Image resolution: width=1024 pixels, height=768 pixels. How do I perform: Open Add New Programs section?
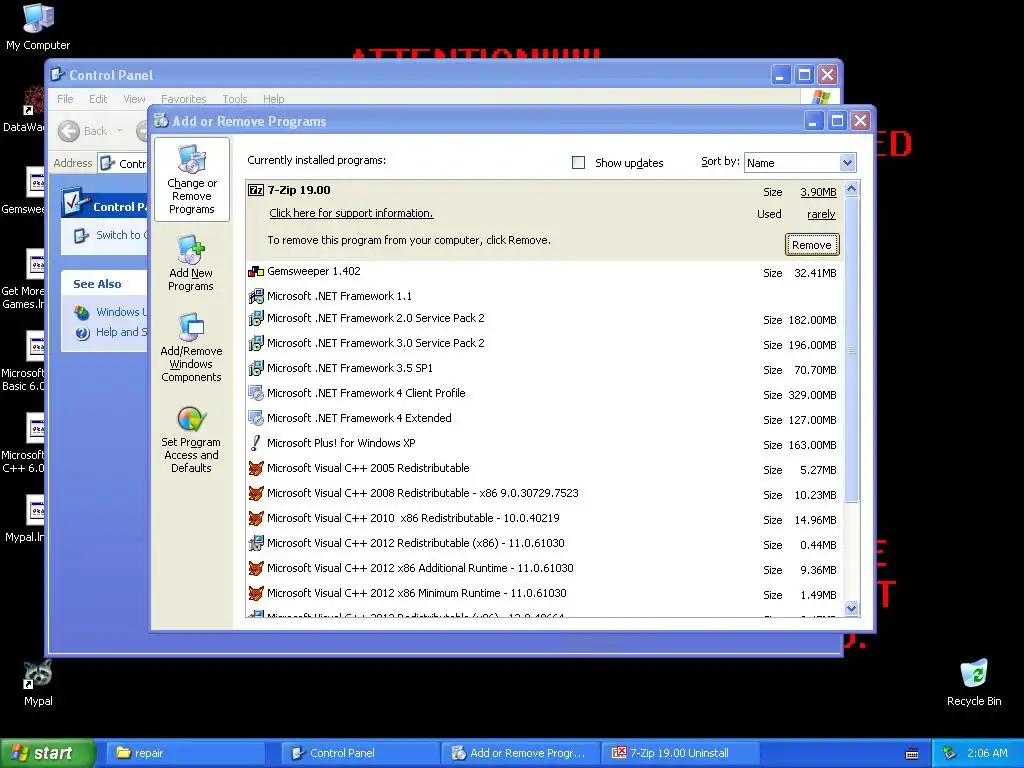(x=191, y=263)
